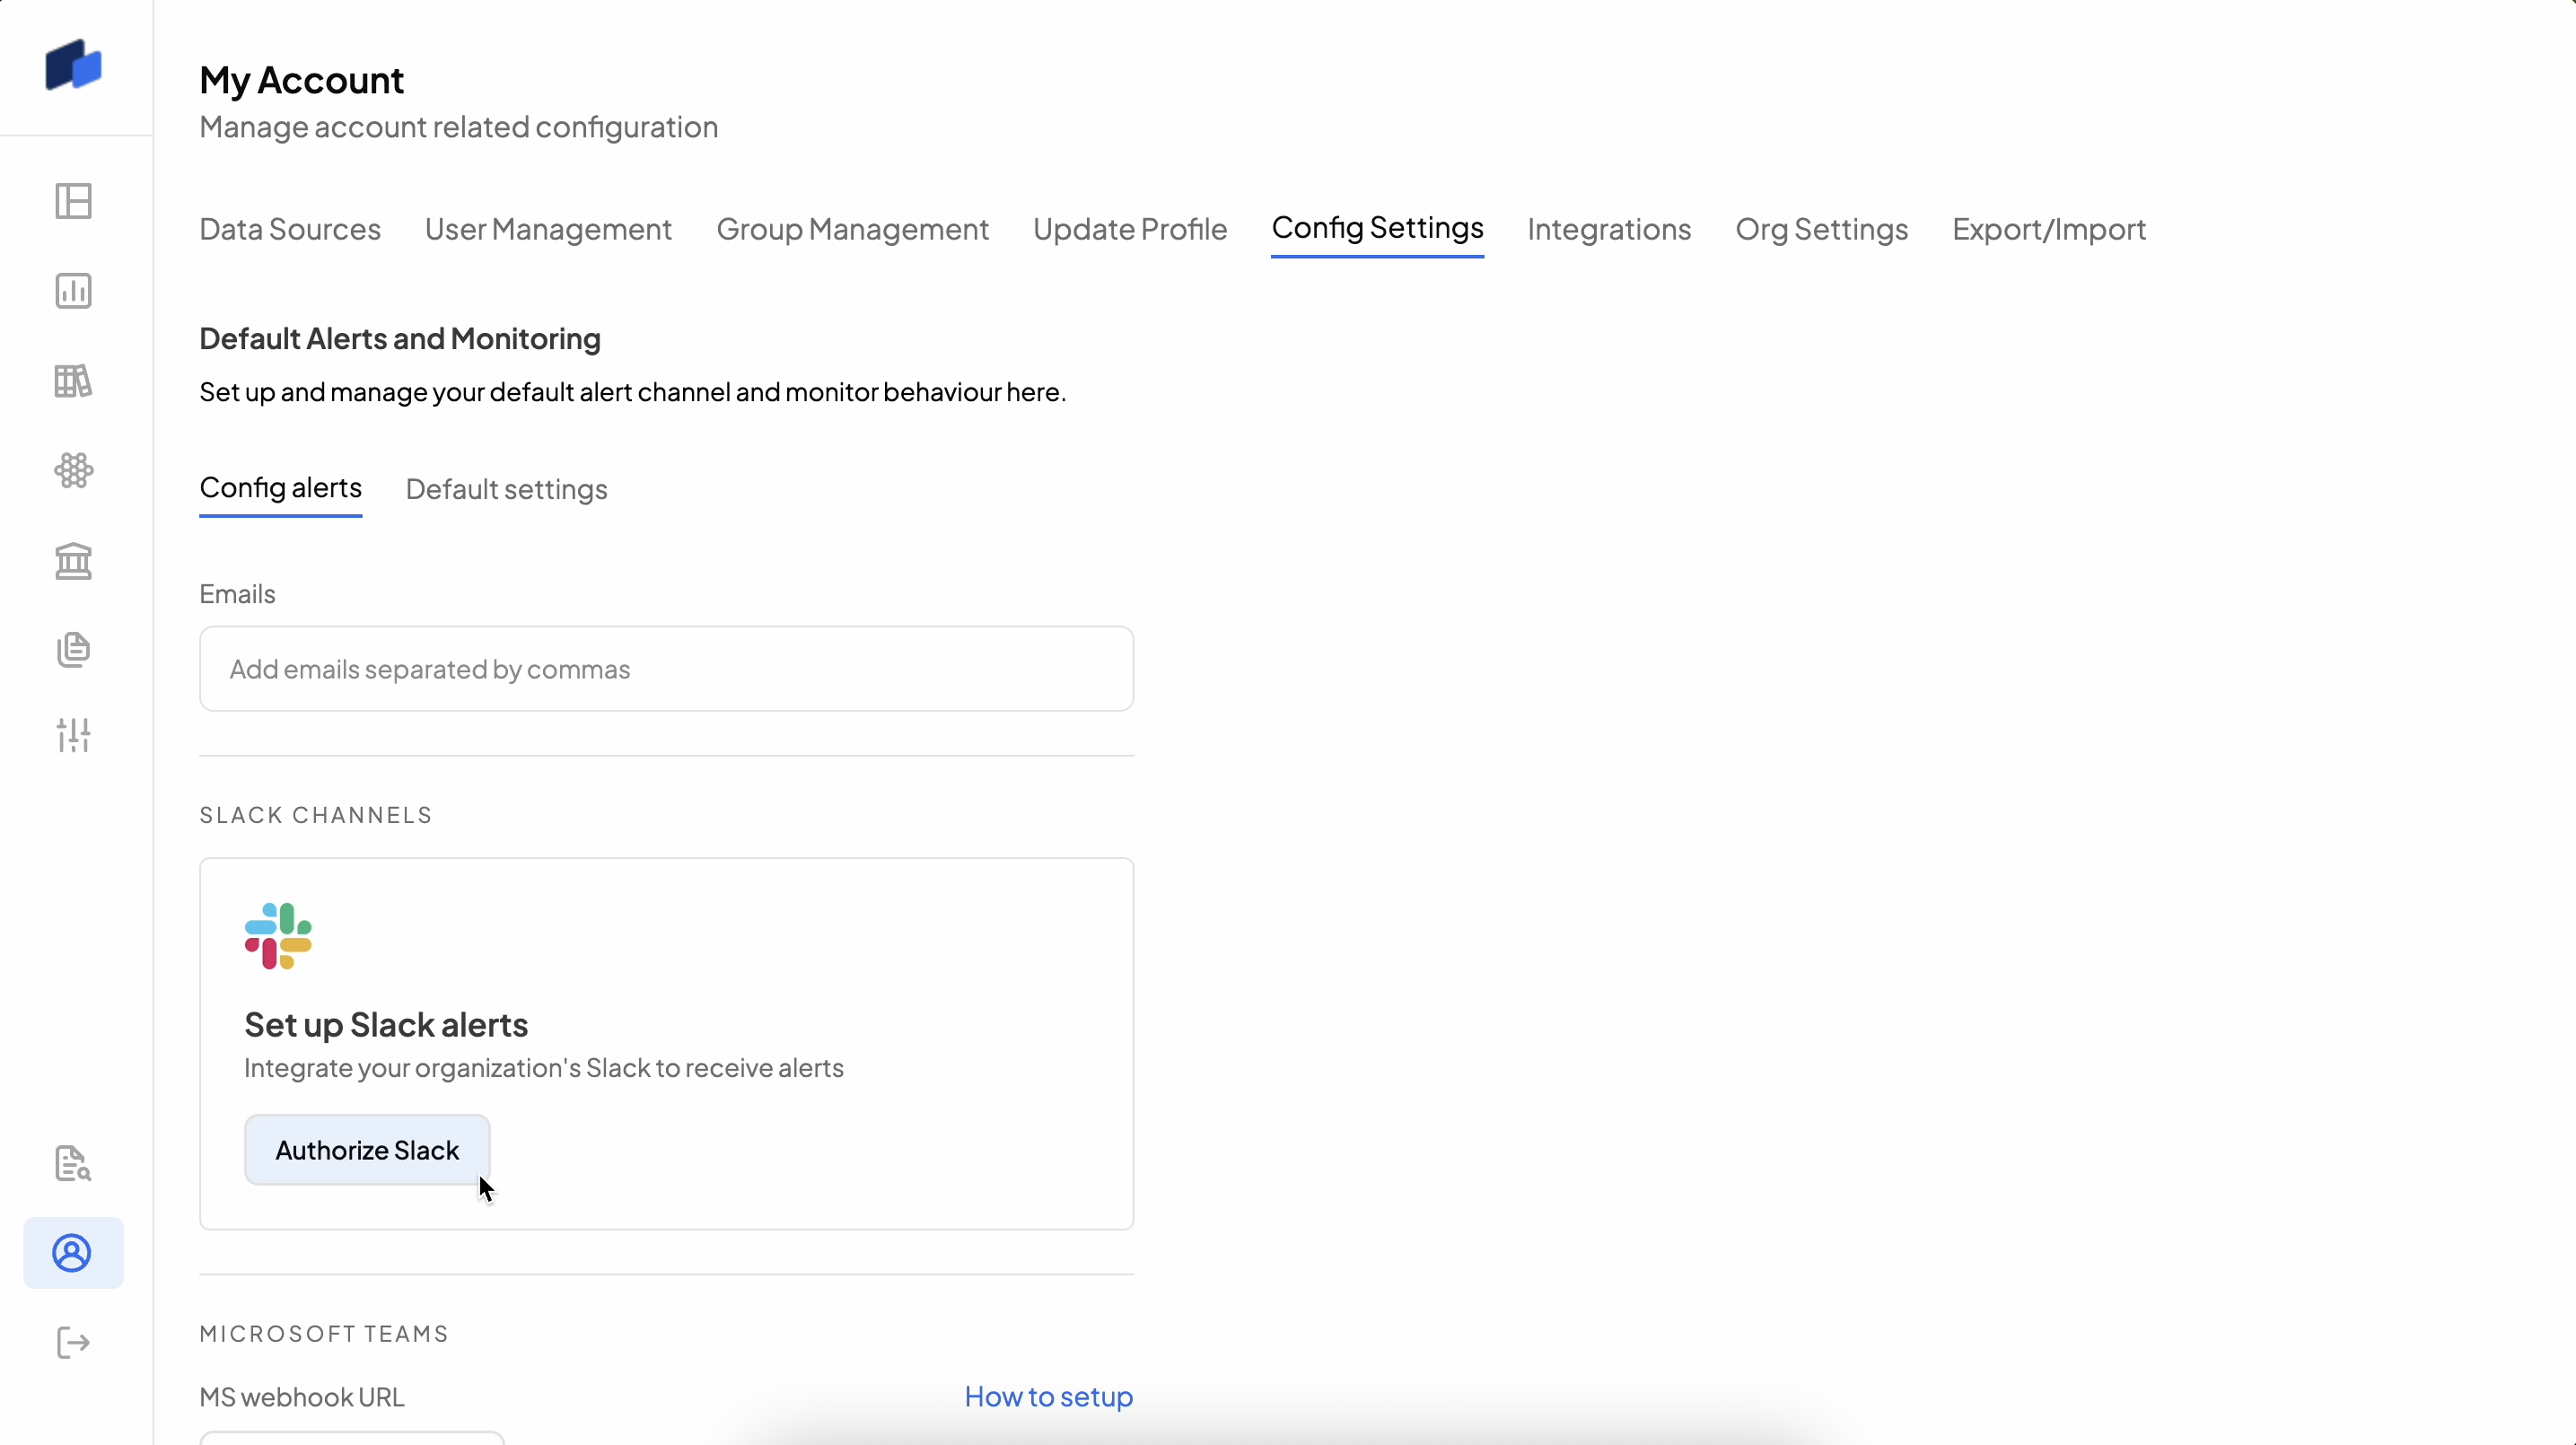Viewport: 2576px width, 1445px height.
Task: Open the User Management tab
Action: click(x=548, y=229)
